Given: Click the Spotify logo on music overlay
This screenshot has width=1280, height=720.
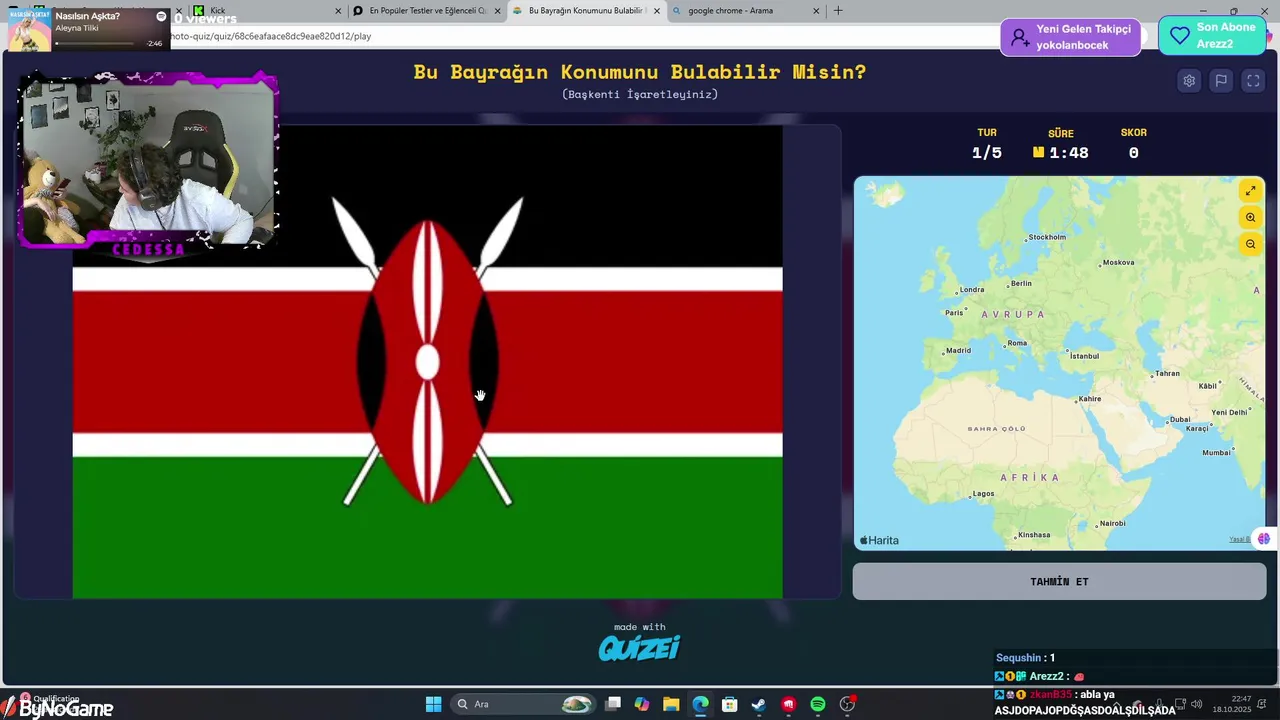Looking at the screenshot, I should 161,17.
